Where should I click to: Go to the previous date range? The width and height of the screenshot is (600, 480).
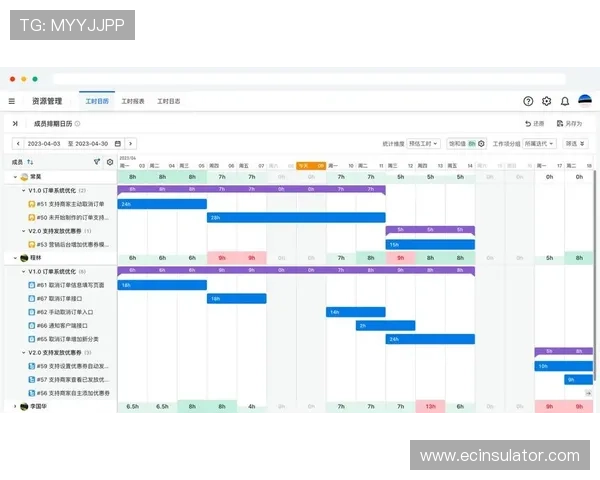point(18,144)
